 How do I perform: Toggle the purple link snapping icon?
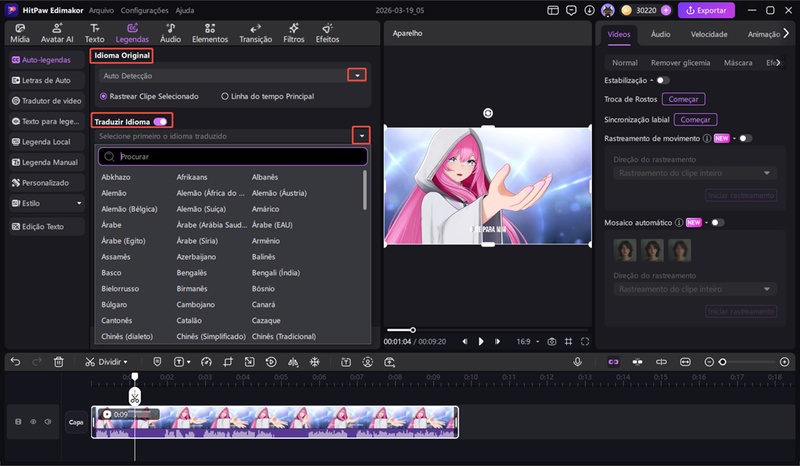(613, 362)
